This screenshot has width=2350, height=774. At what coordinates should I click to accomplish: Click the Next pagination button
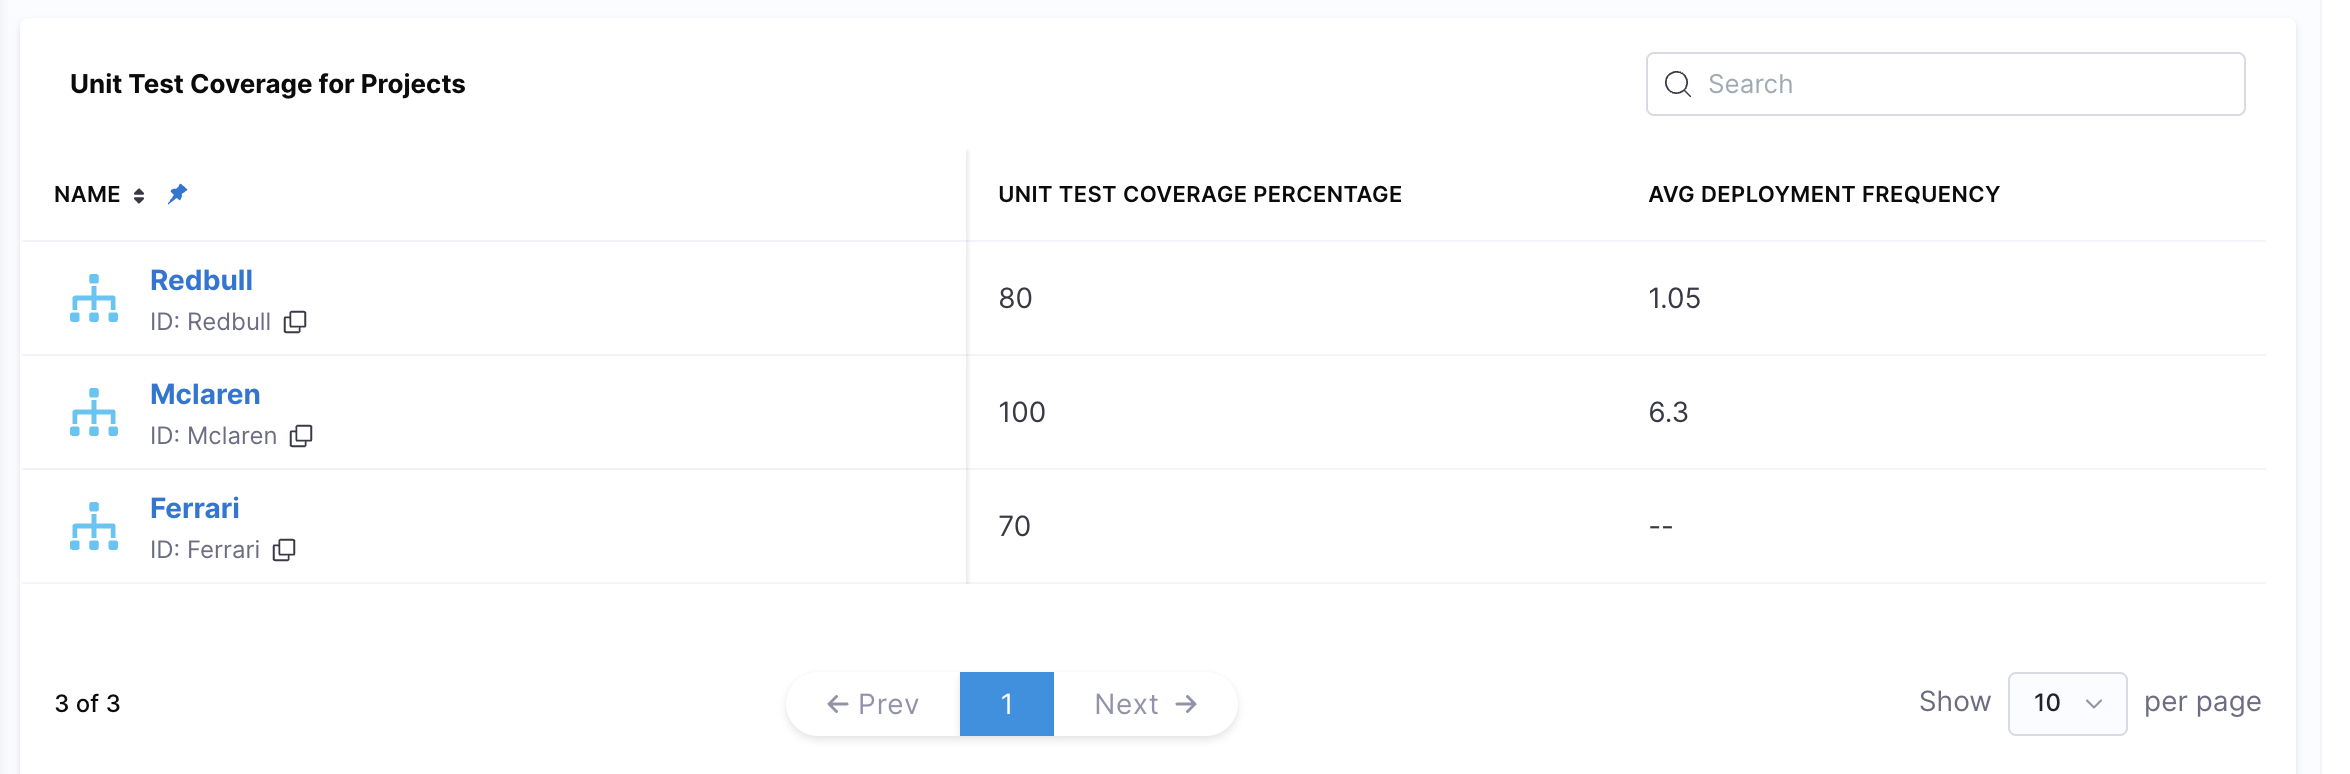[1143, 703]
